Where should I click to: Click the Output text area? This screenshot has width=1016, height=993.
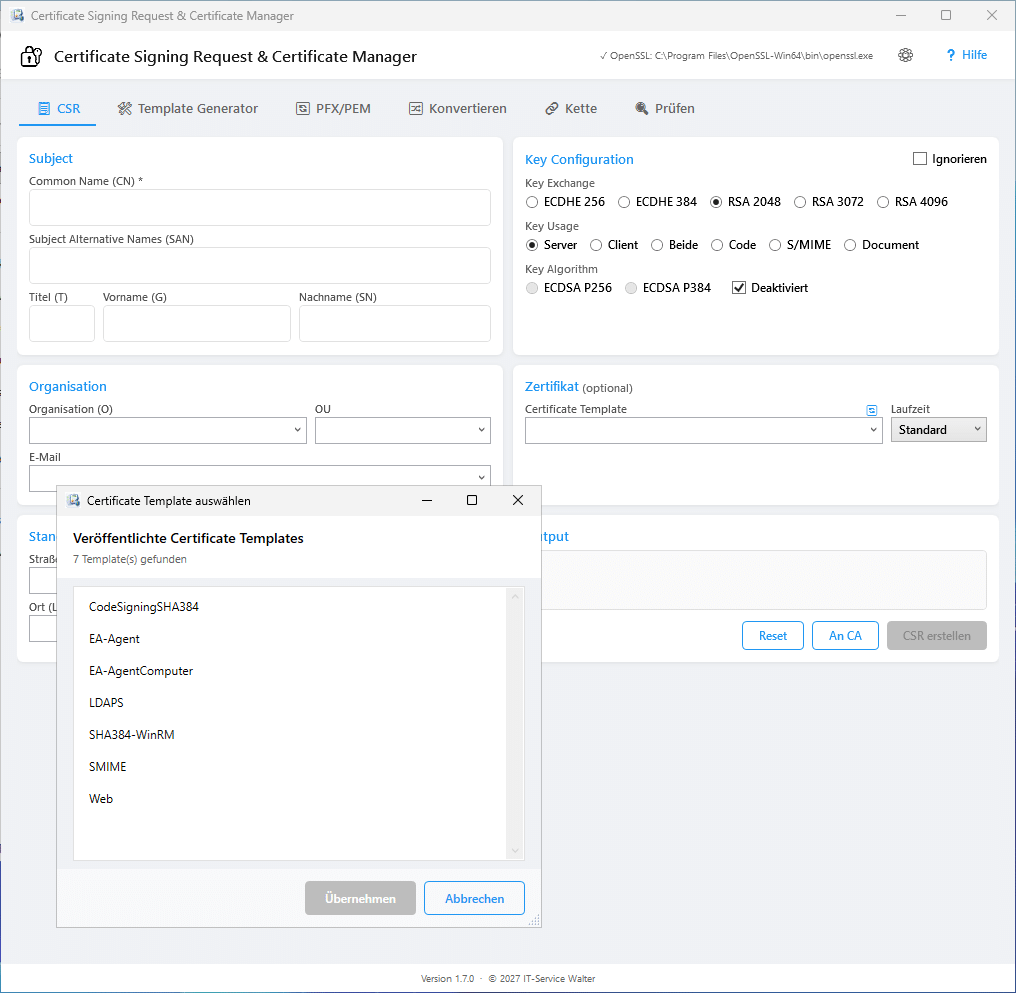(764, 580)
